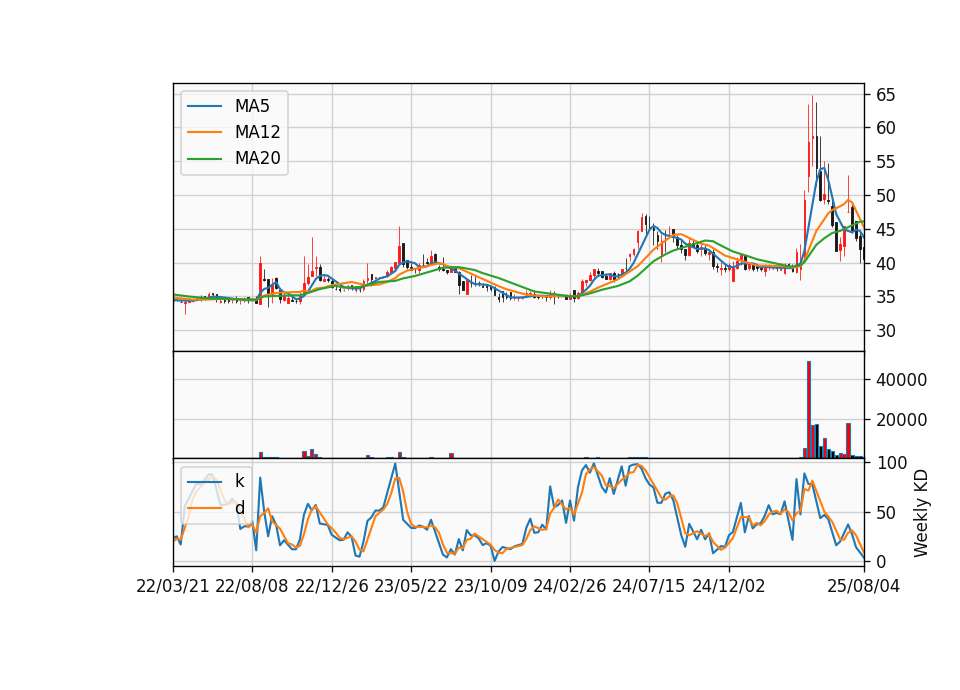The height and width of the screenshot is (690, 960).
Task: Click the 60 price axis label
Action: (x=885, y=128)
